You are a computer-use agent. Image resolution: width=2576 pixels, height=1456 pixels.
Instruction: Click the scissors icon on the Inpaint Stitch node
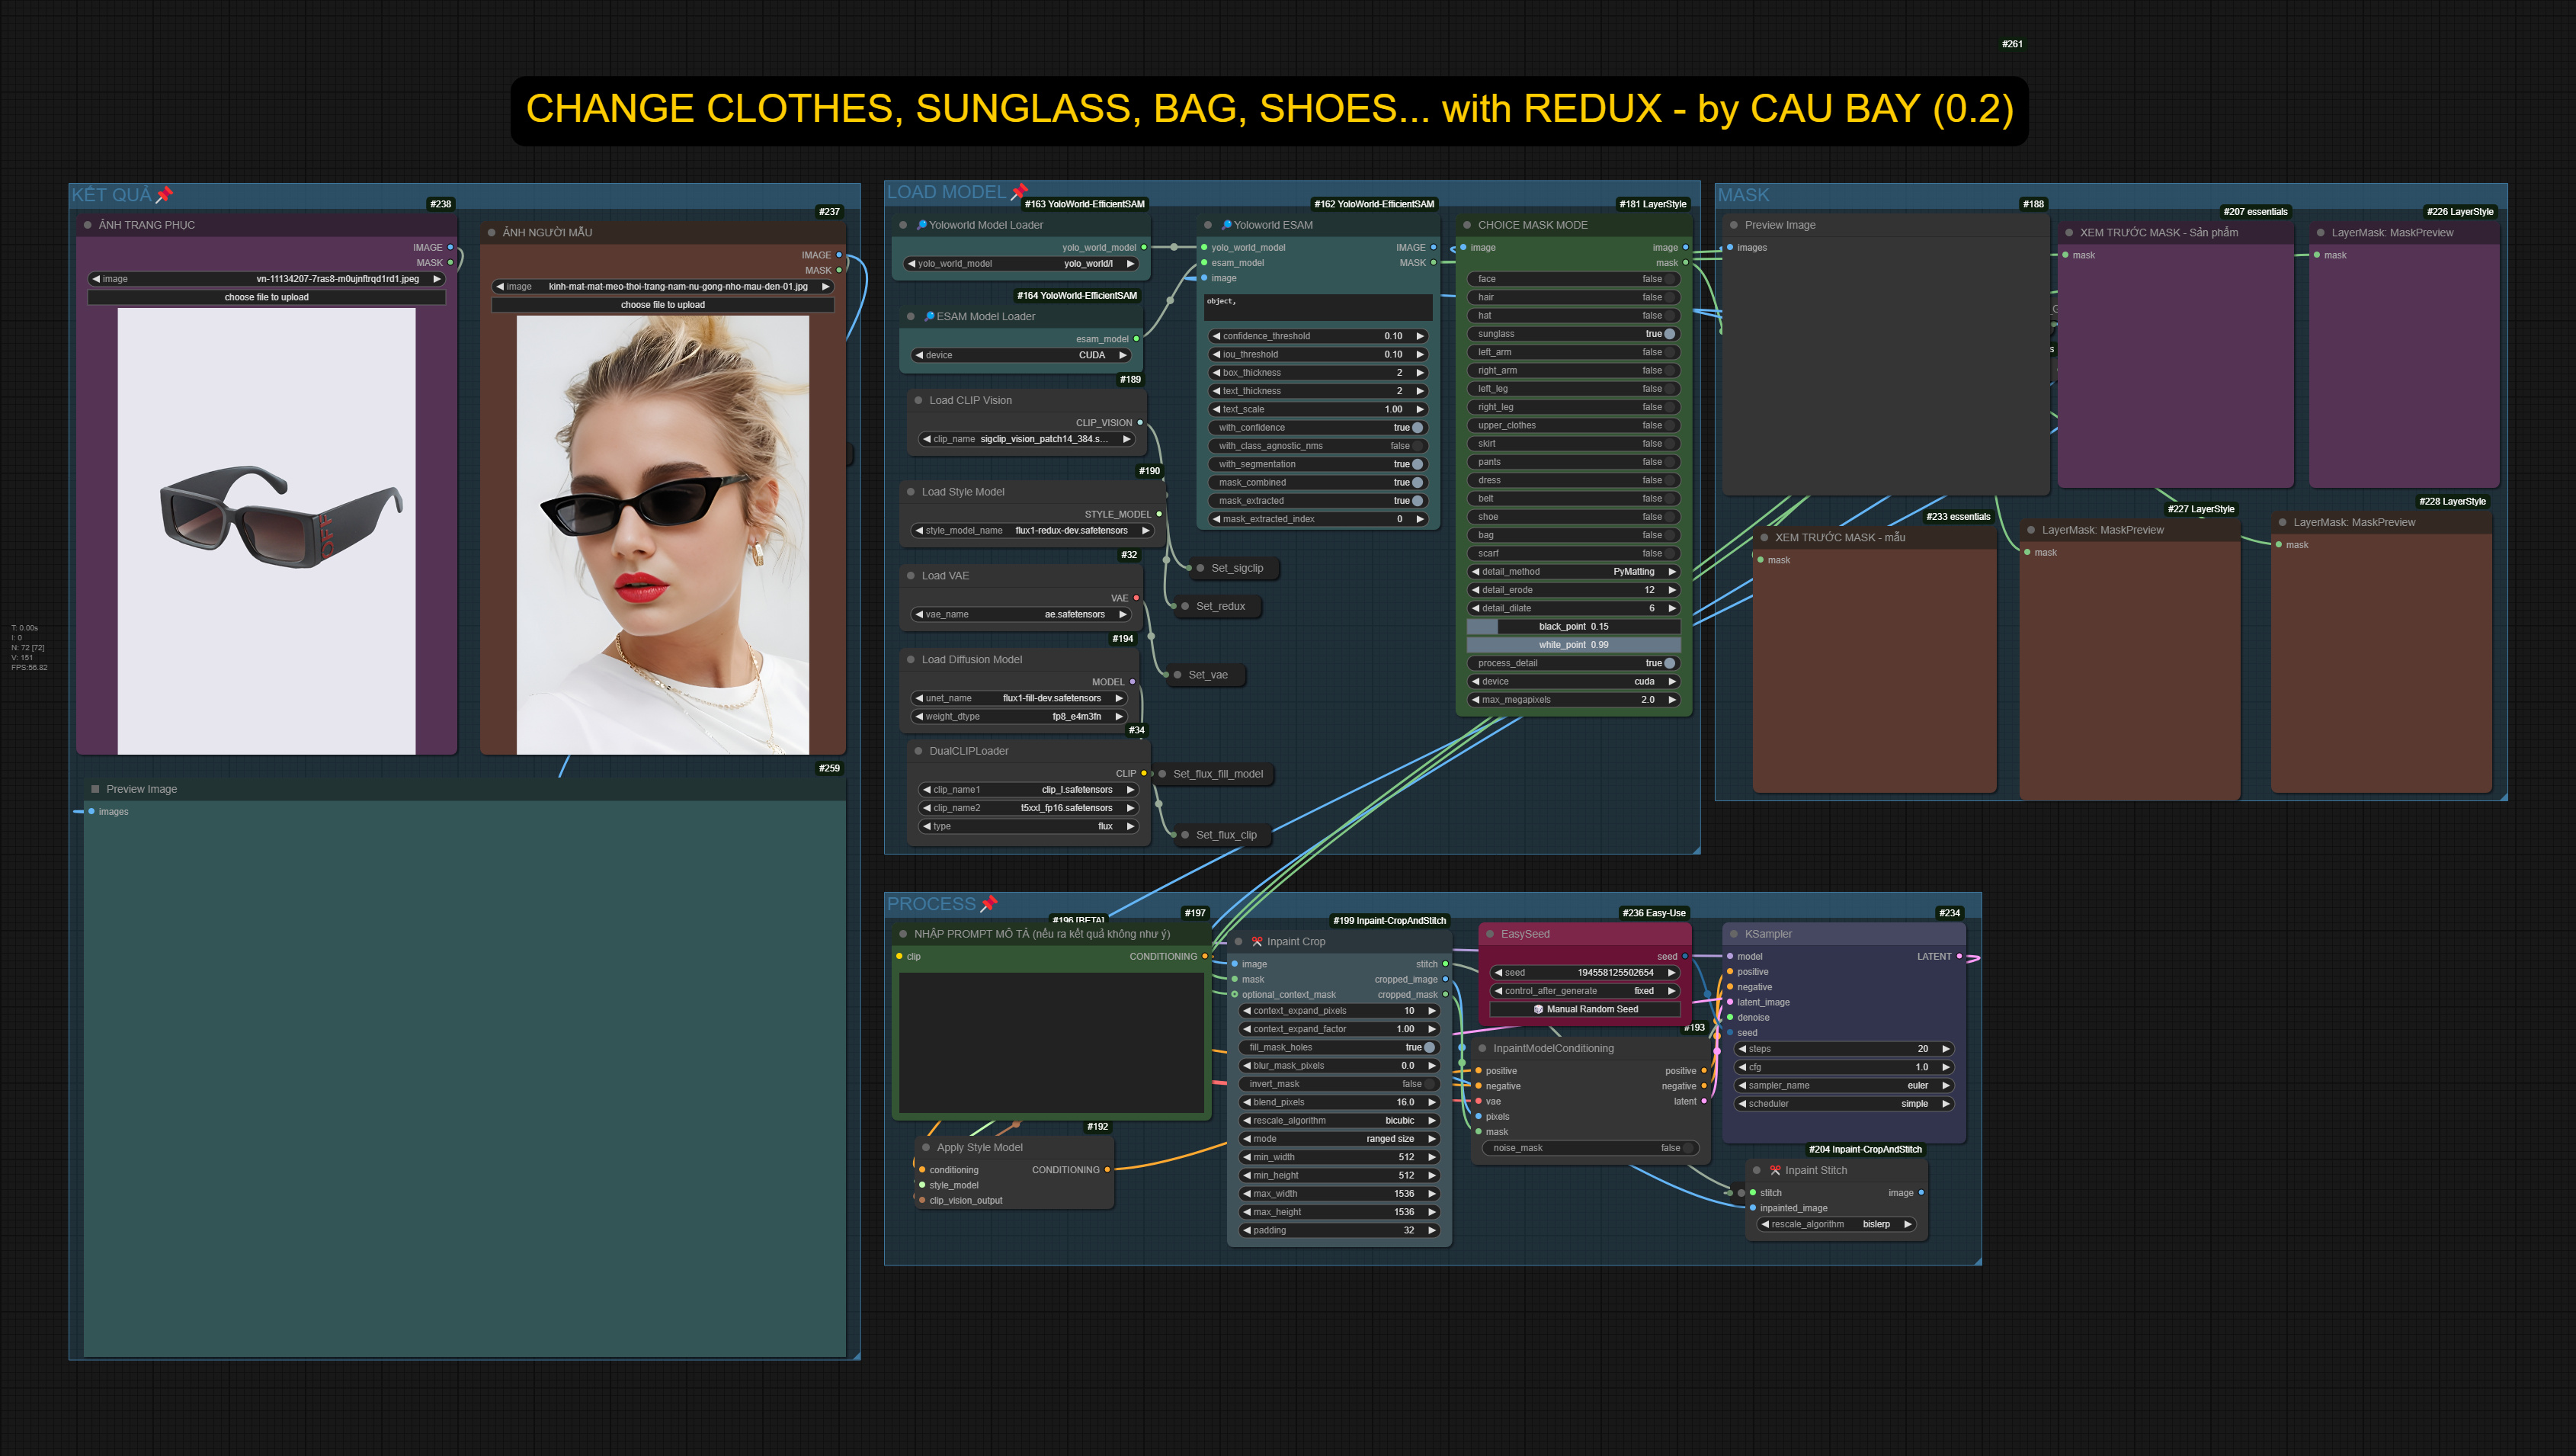[1775, 1170]
